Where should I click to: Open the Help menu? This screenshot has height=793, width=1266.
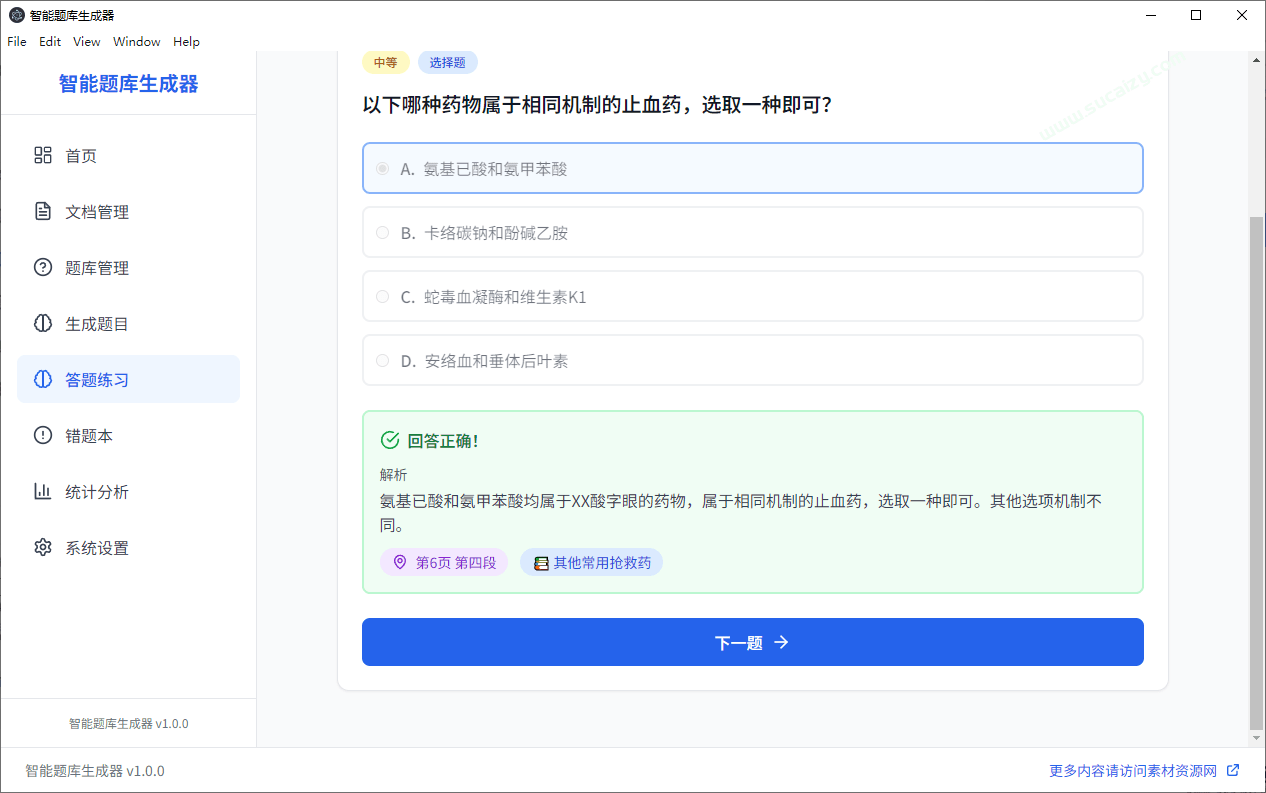[x=186, y=41]
